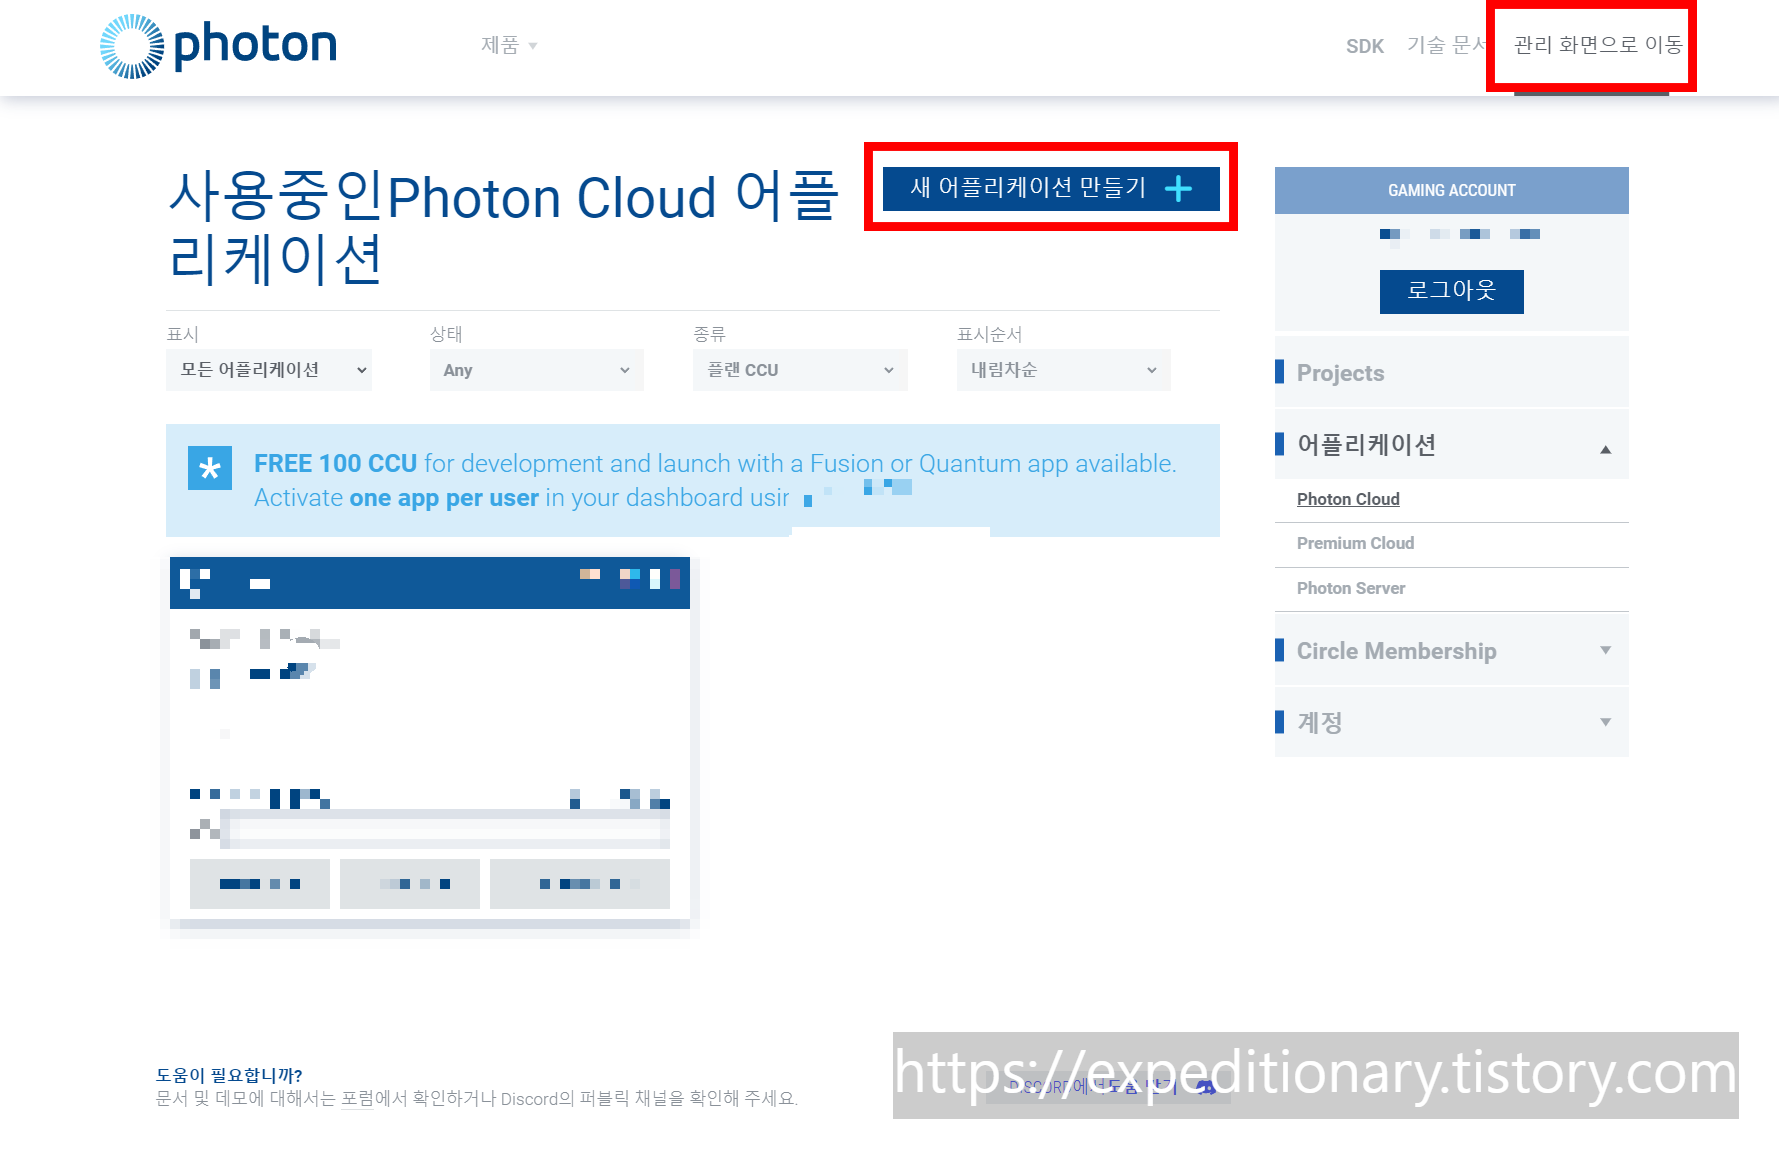Click the 새 어플리케이션 만들기 button

(x=1049, y=188)
